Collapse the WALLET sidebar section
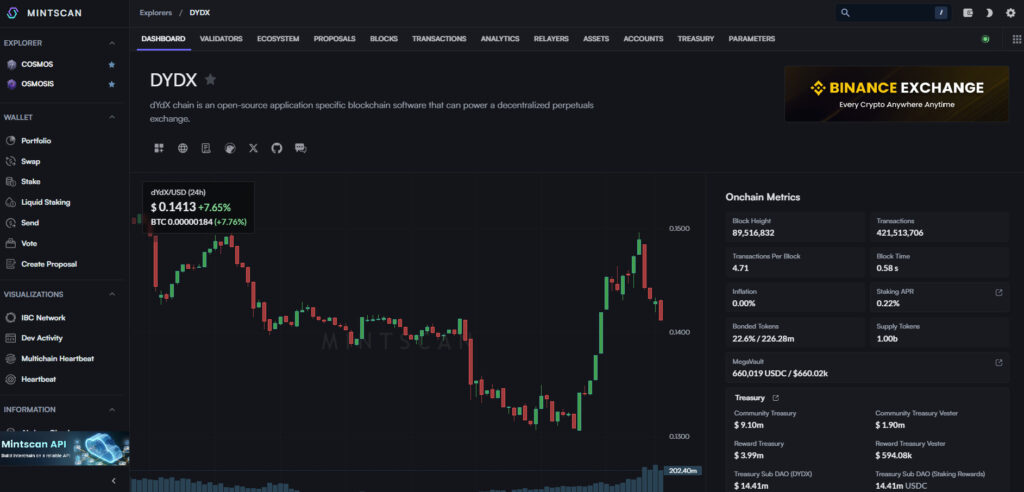 click(x=112, y=118)
